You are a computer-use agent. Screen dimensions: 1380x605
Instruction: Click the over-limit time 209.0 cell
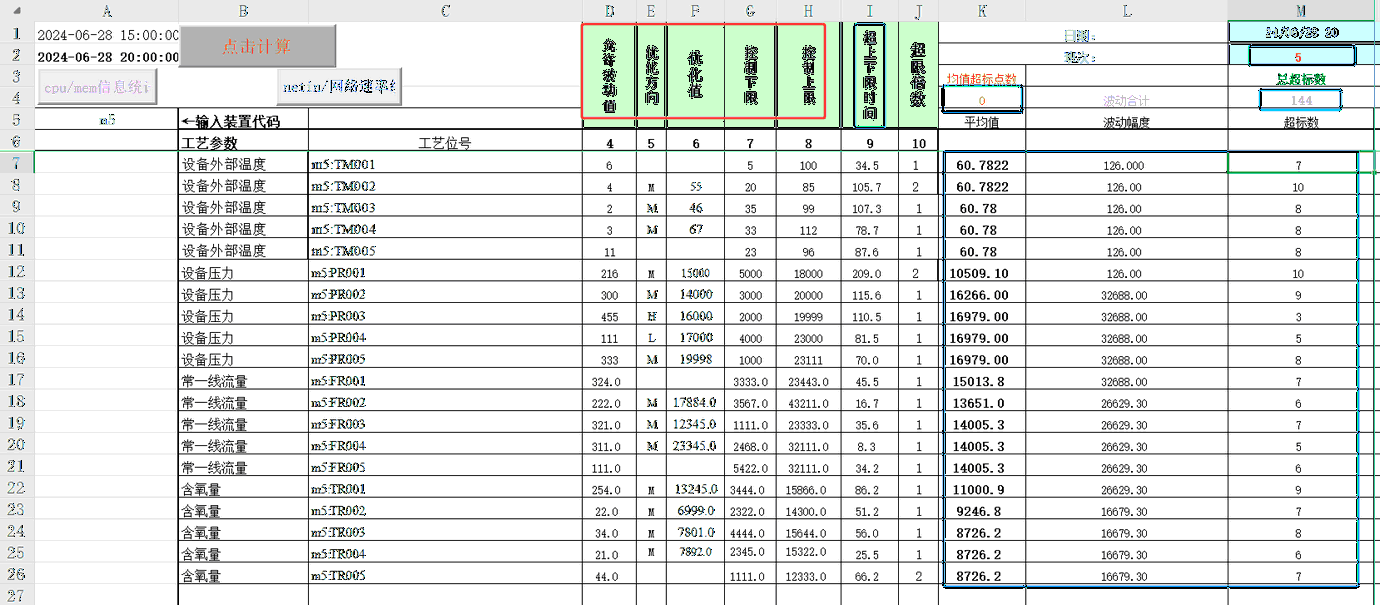(869, 272)
